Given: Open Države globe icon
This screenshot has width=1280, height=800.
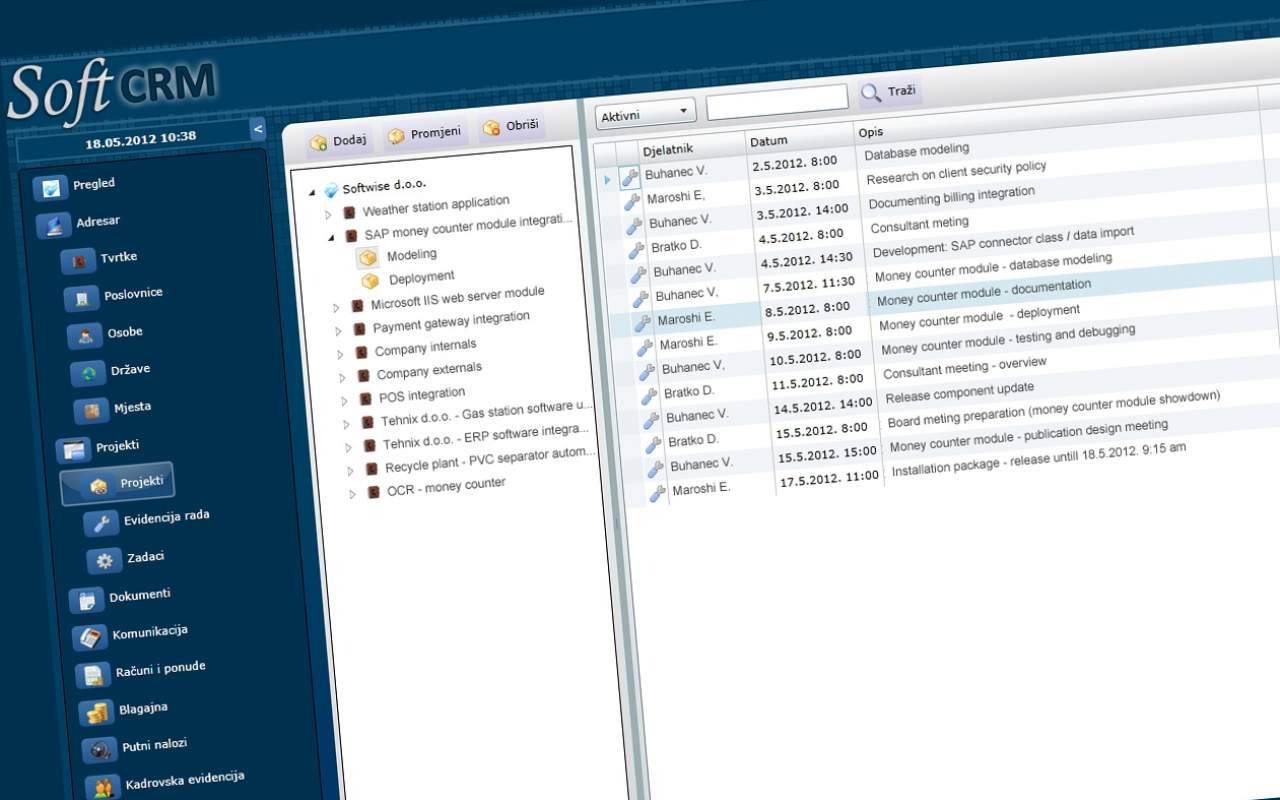Looking at the screenshot, I should point(88,373).
